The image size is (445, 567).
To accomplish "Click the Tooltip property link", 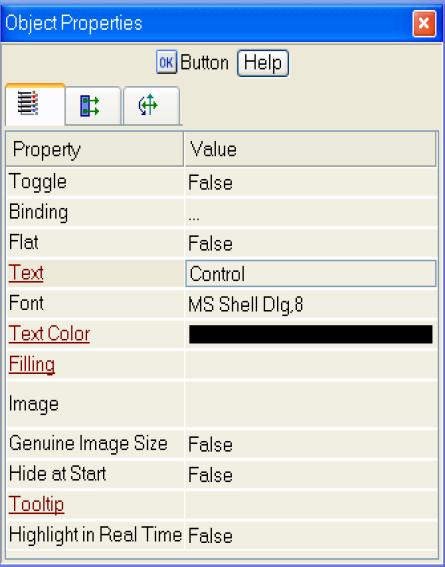I will (x=36, y=504).
